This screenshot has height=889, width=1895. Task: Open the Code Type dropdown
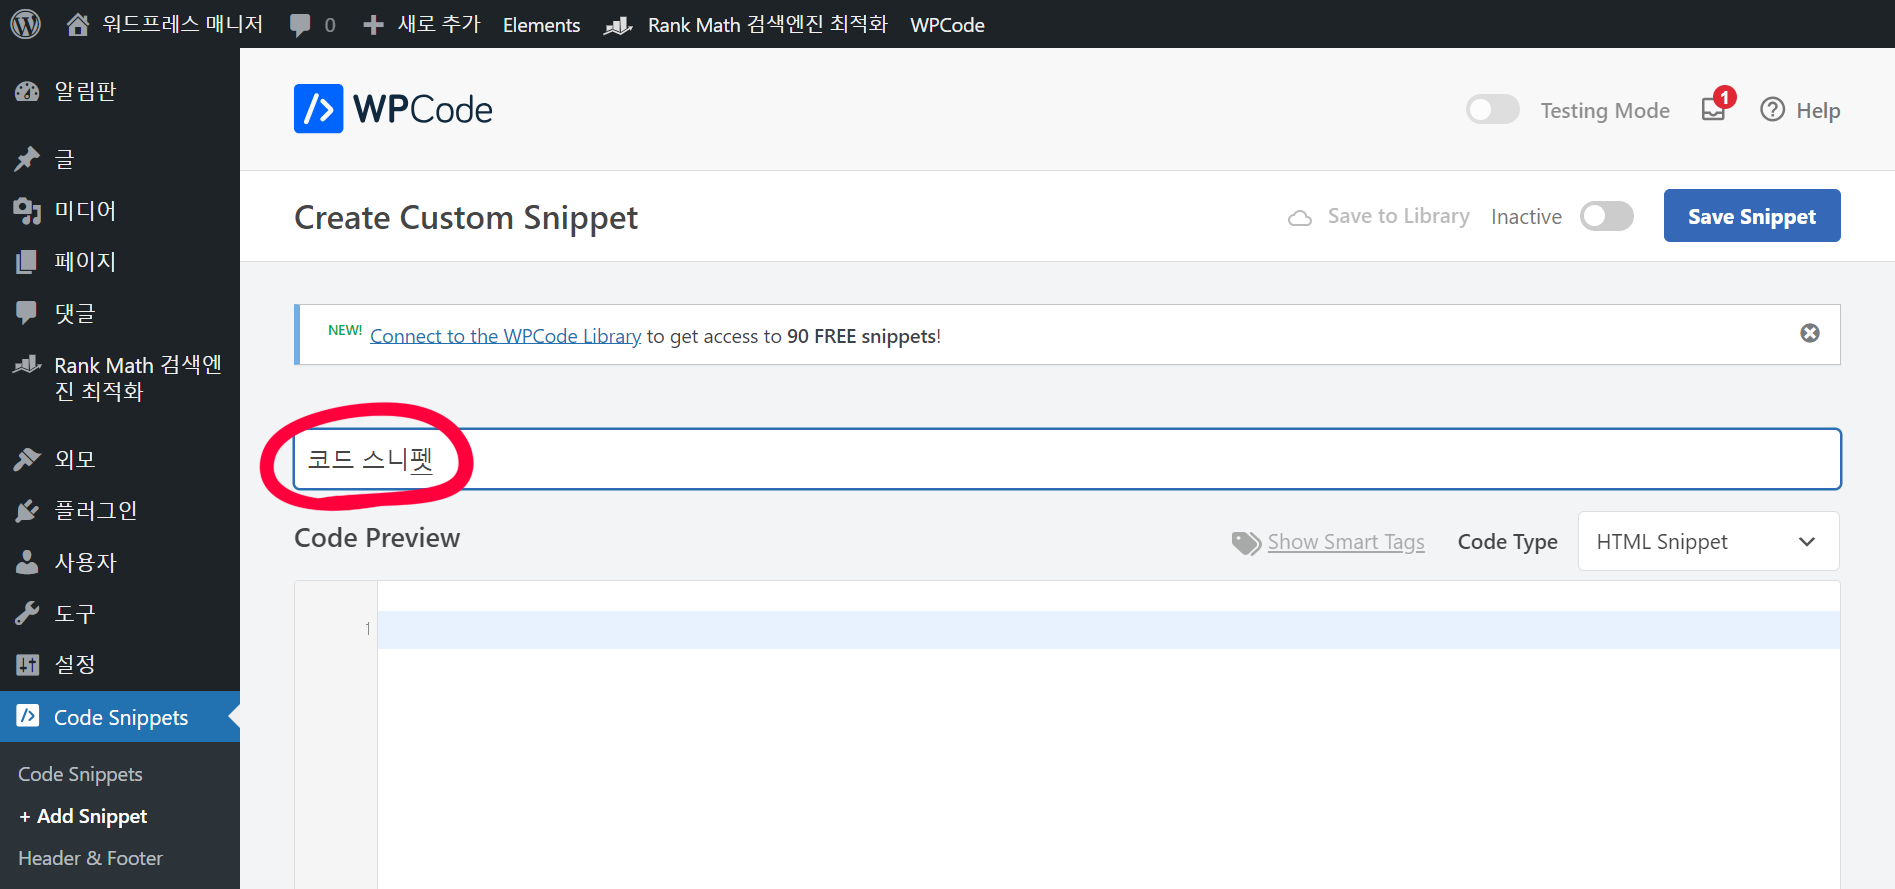click(x=1709, y=541)
